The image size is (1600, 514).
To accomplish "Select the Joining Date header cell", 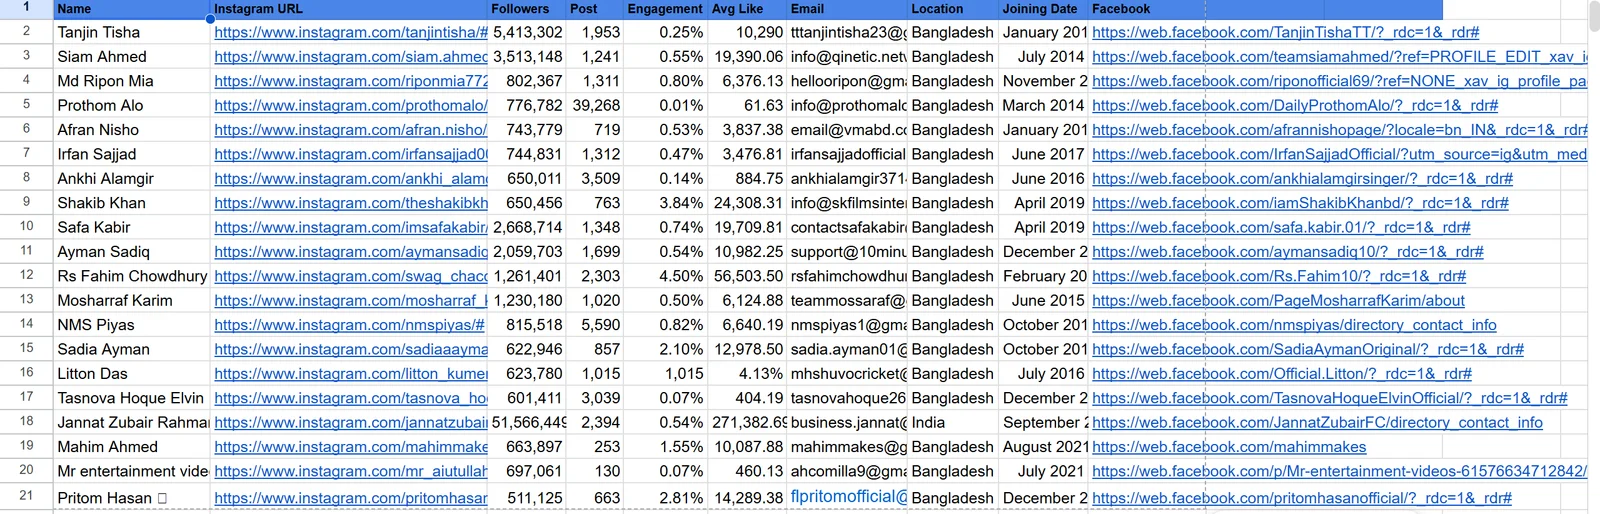I will [x=1043, y=9].
